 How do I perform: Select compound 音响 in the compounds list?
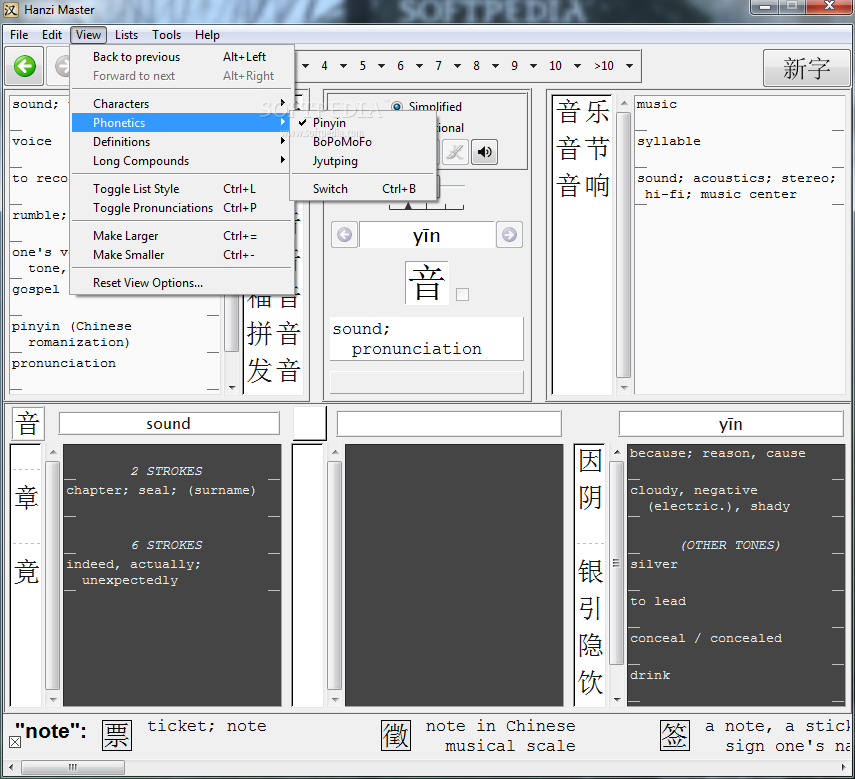pyautogui.click(x=582, y=186)
